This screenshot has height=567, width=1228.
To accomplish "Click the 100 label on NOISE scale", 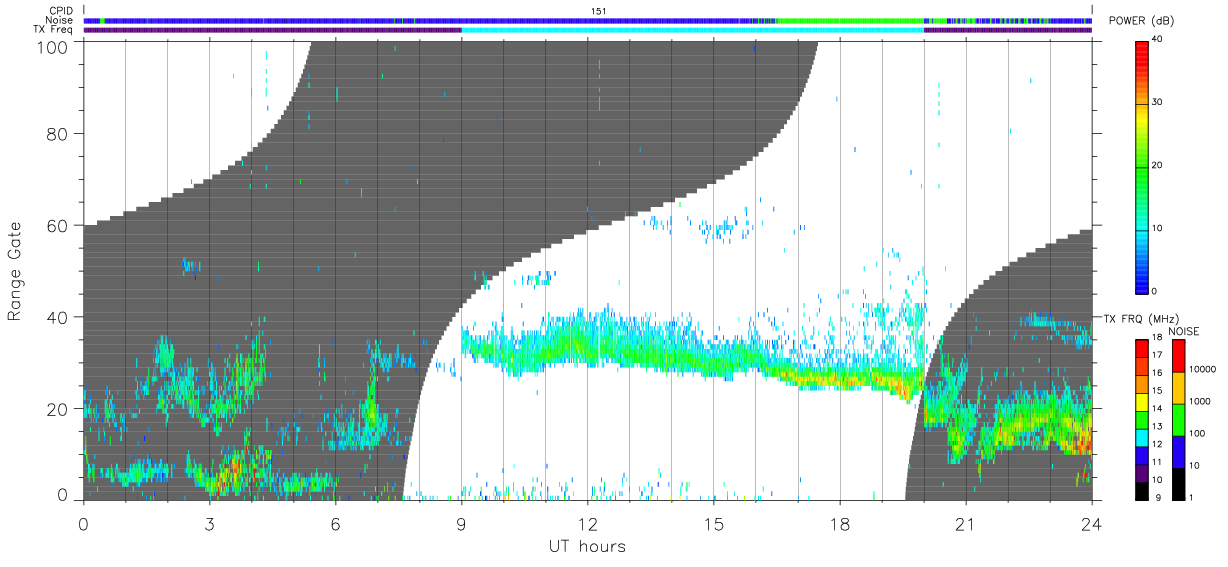I will pyautogui.click(x=1199, y=434).
